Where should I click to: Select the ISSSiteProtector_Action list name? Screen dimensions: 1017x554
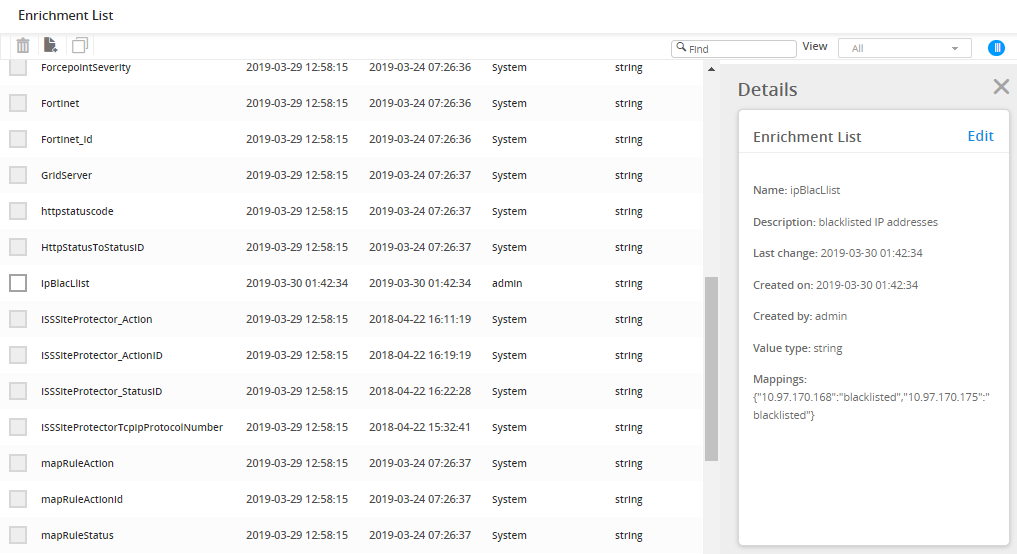point(97,319)
